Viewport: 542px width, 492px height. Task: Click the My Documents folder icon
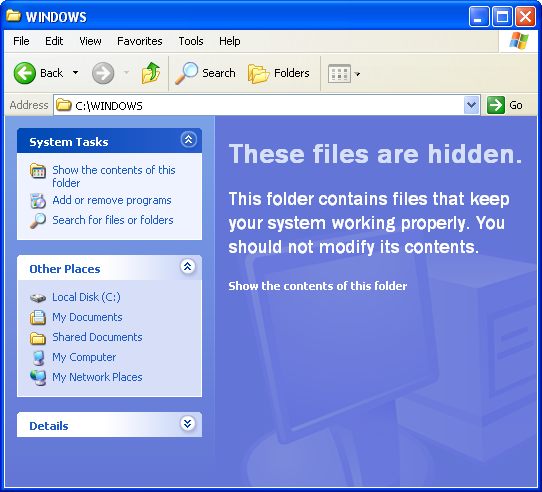click(38, 317)
